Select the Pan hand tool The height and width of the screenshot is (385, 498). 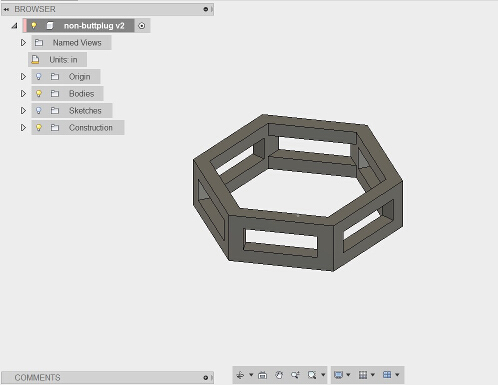(279, 375)
